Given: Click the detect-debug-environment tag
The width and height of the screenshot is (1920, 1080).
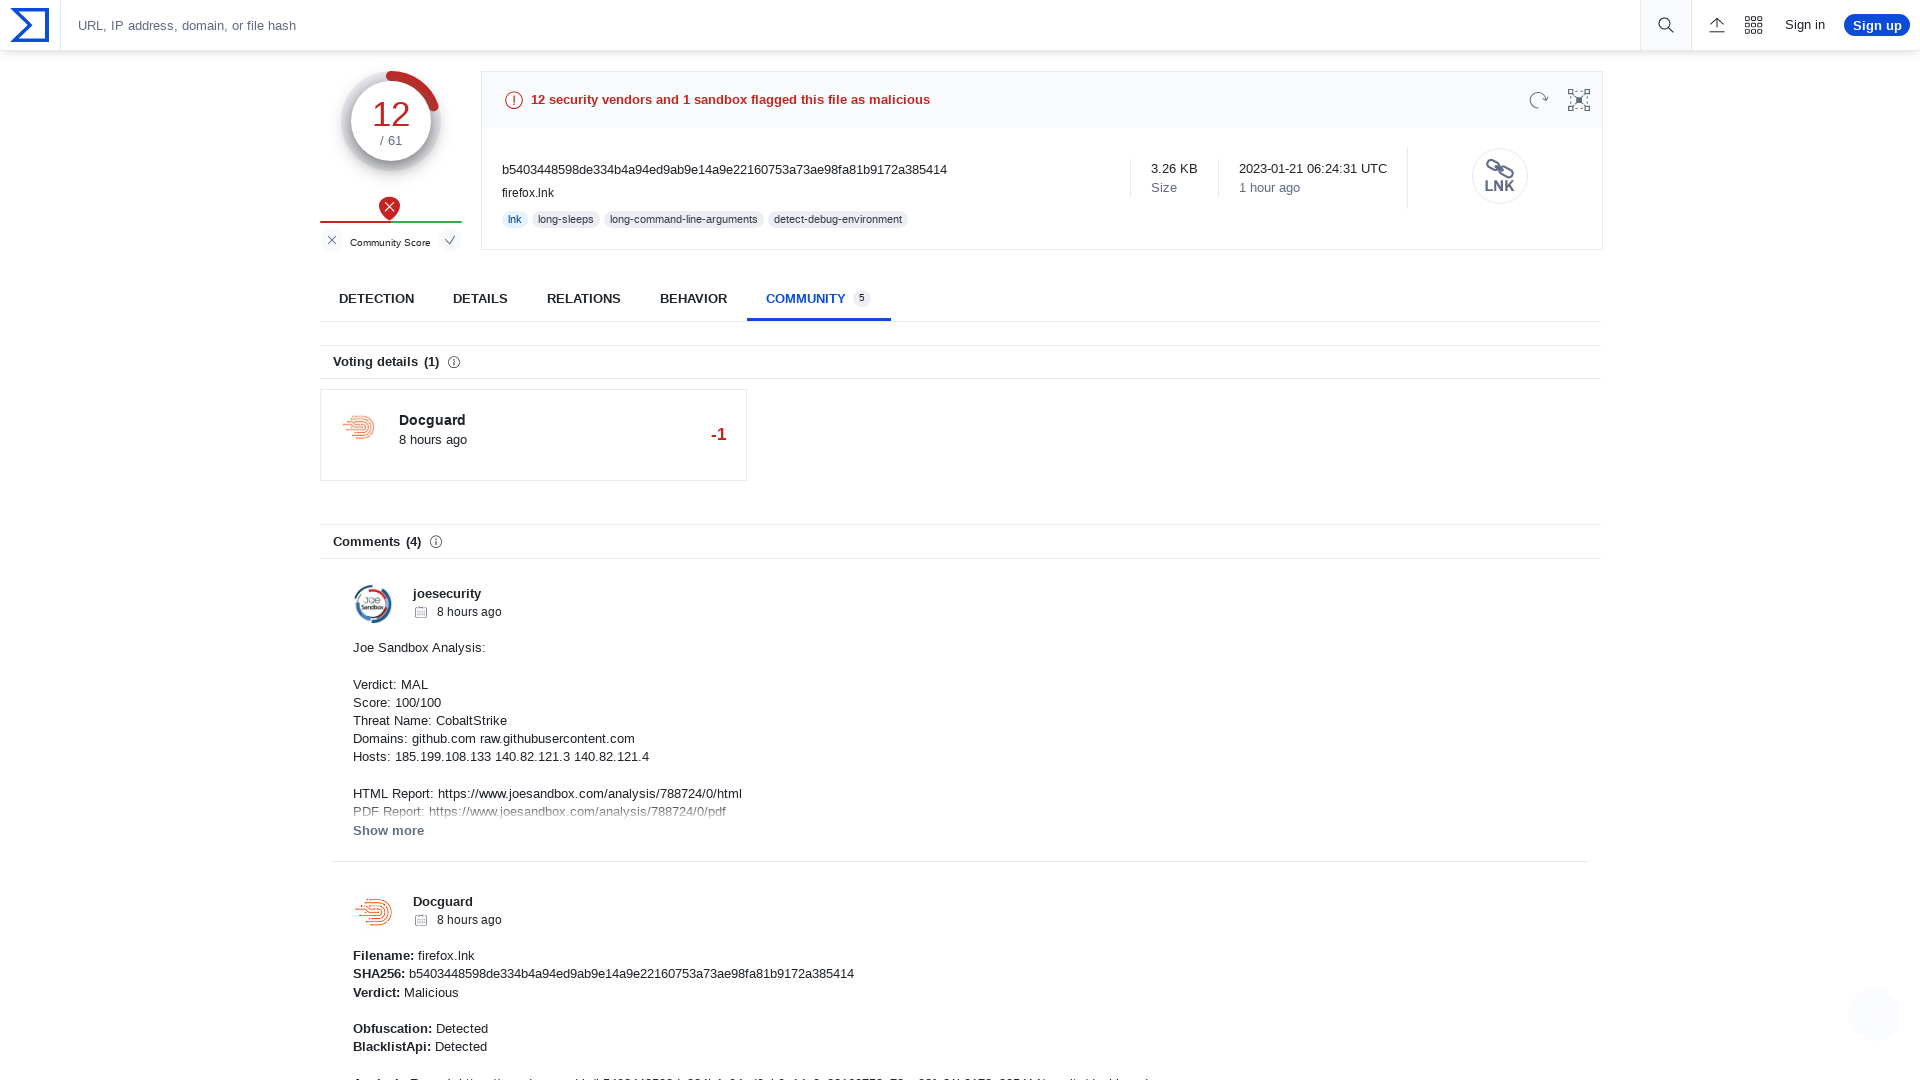Looking at the screenshot, I should coord(838,219).
